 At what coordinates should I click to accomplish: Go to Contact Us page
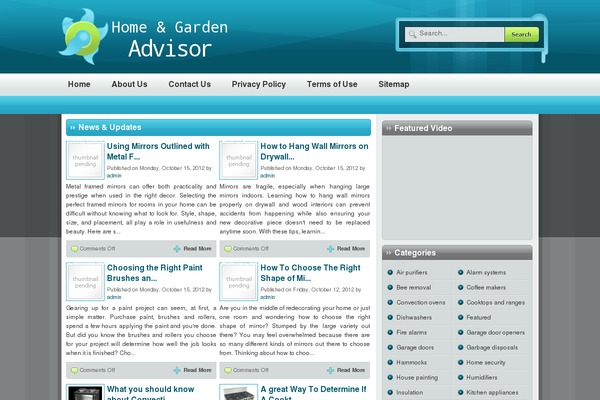pos(189,84)
